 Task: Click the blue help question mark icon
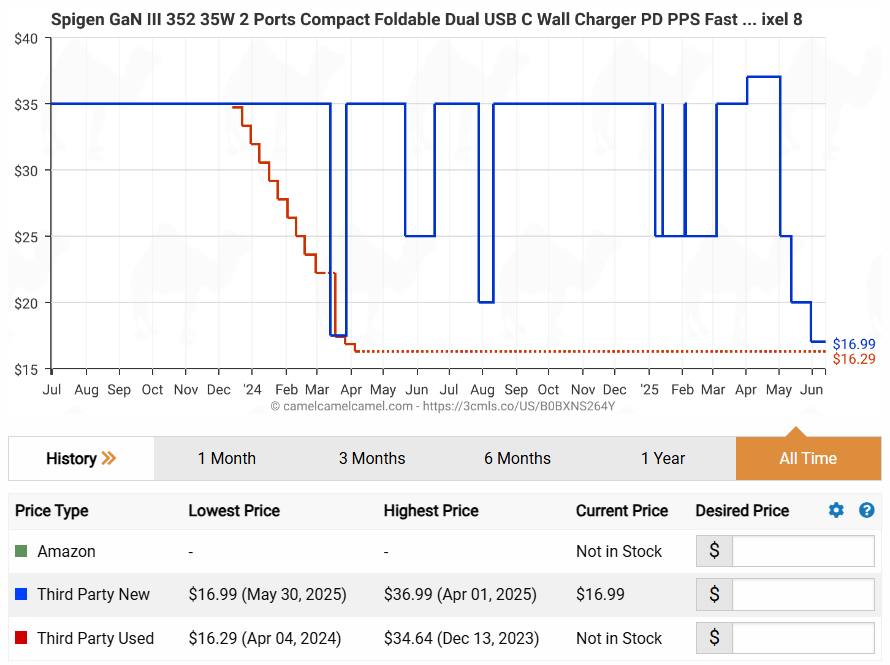(x=866, y=510)
